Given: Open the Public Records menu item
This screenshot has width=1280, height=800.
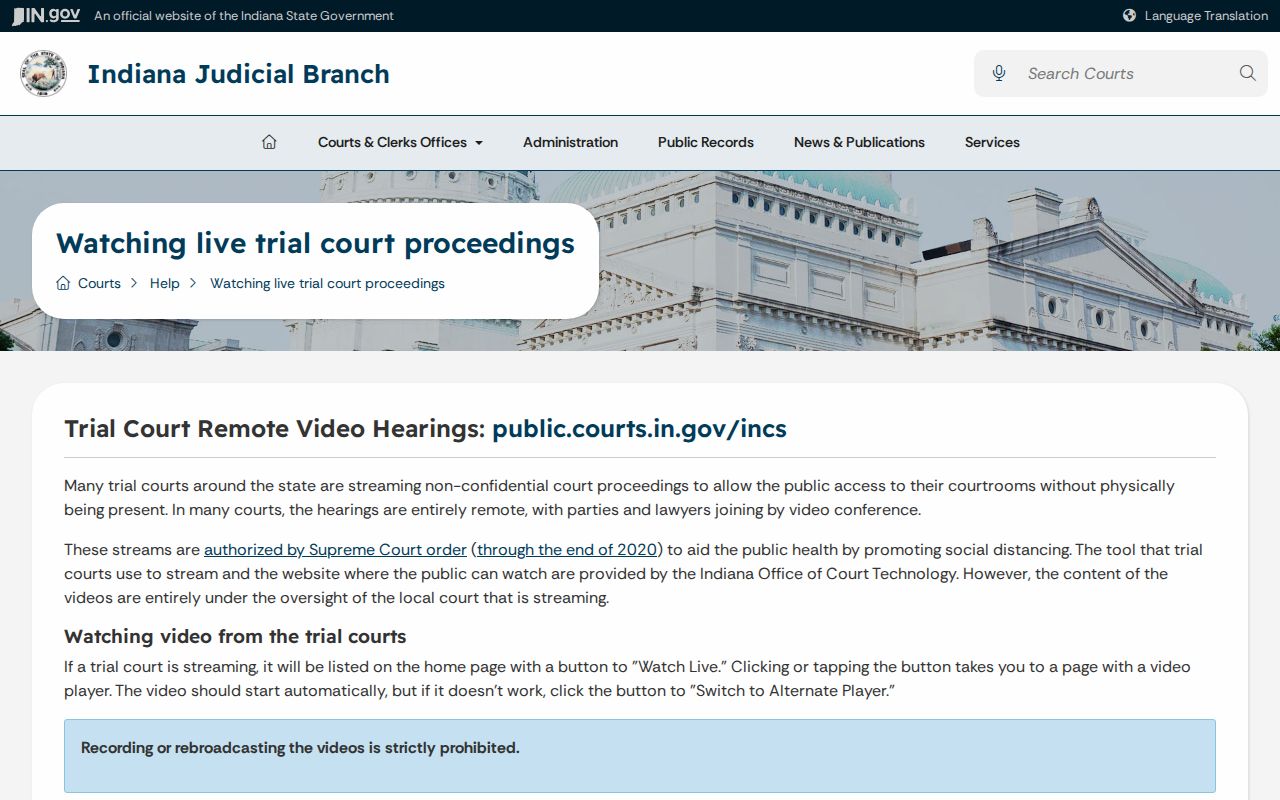Looking at the screenshot, I should point(706,142).
